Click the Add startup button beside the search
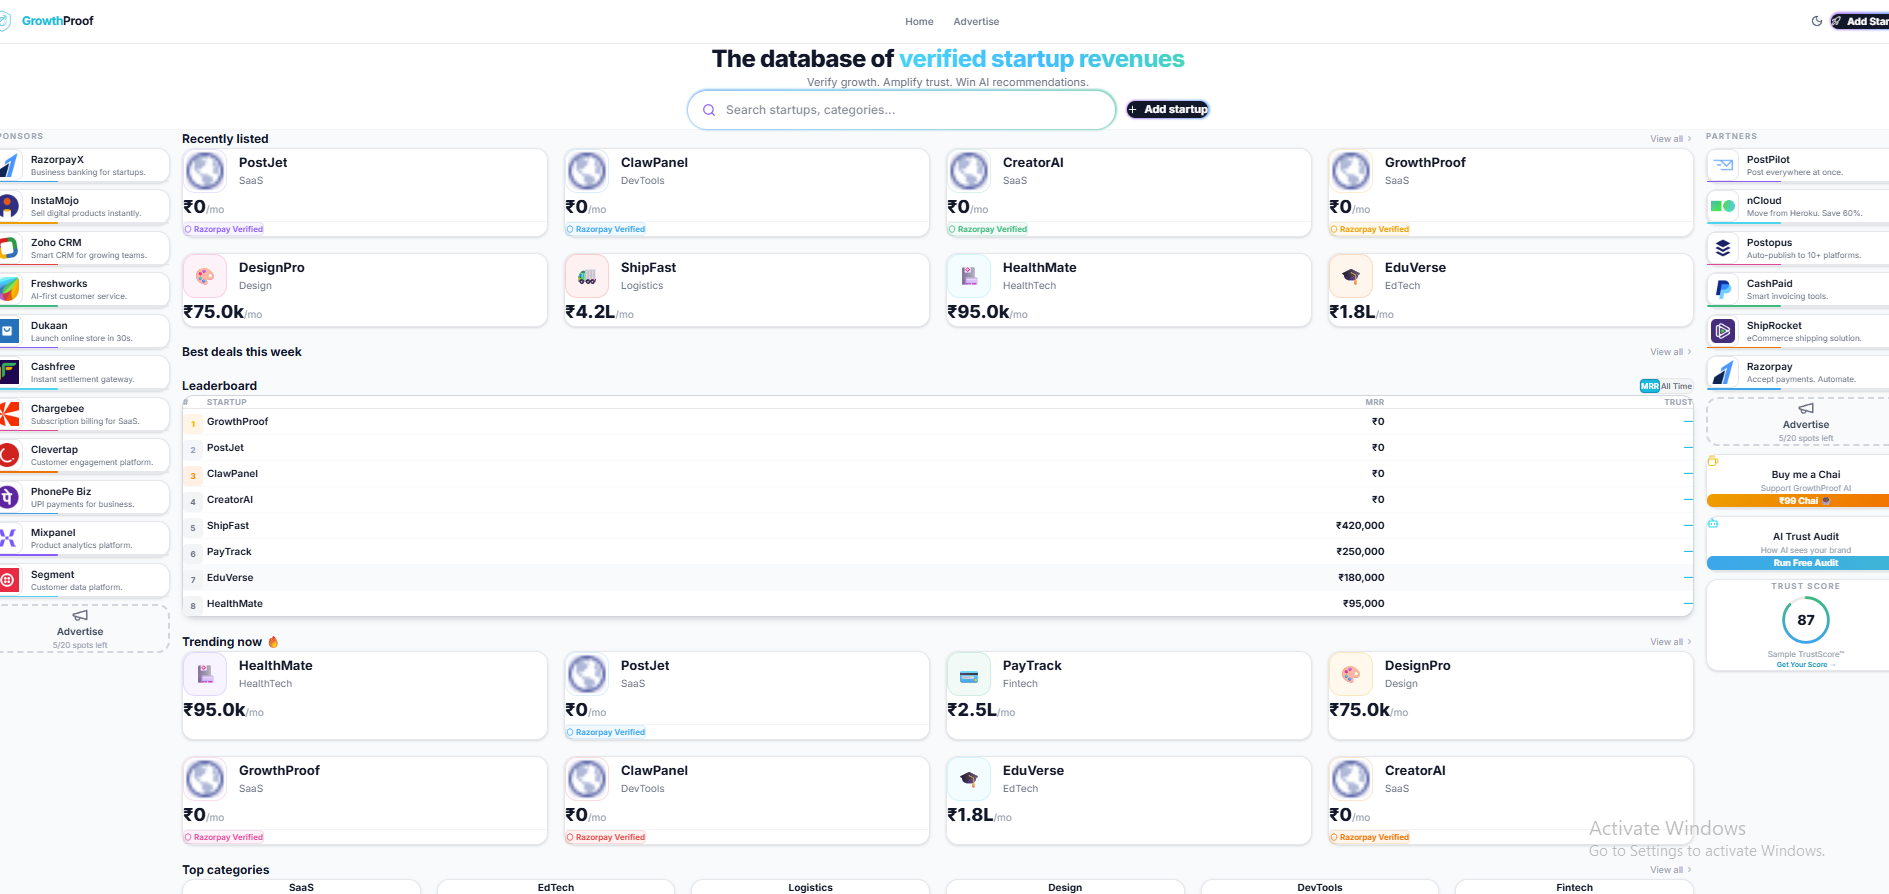 pyautogui.click(x=1168, y=110)
